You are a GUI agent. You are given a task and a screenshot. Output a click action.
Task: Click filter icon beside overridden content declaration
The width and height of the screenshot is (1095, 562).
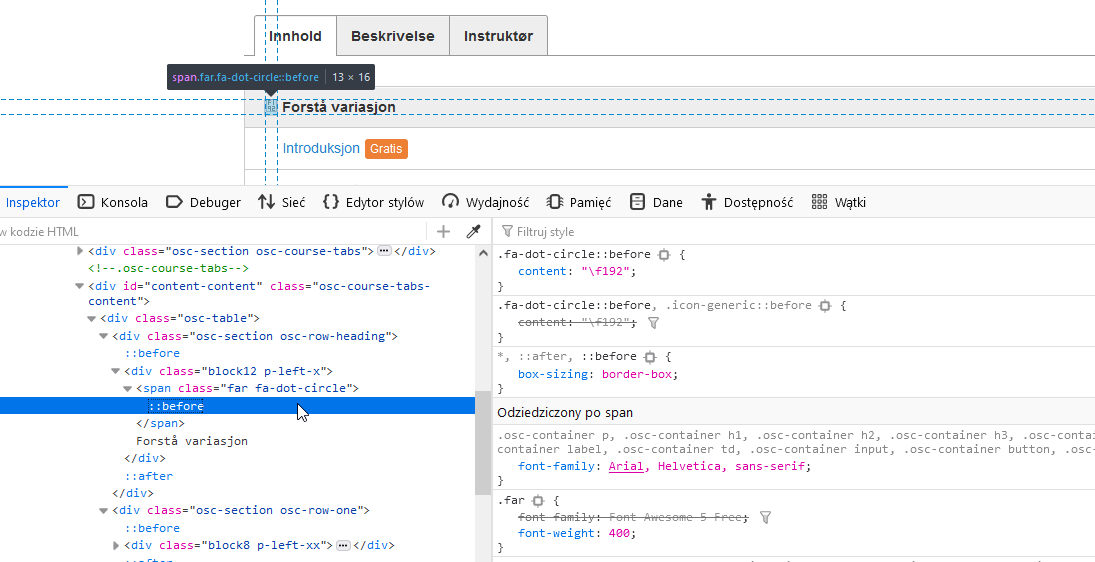(654, 323)
